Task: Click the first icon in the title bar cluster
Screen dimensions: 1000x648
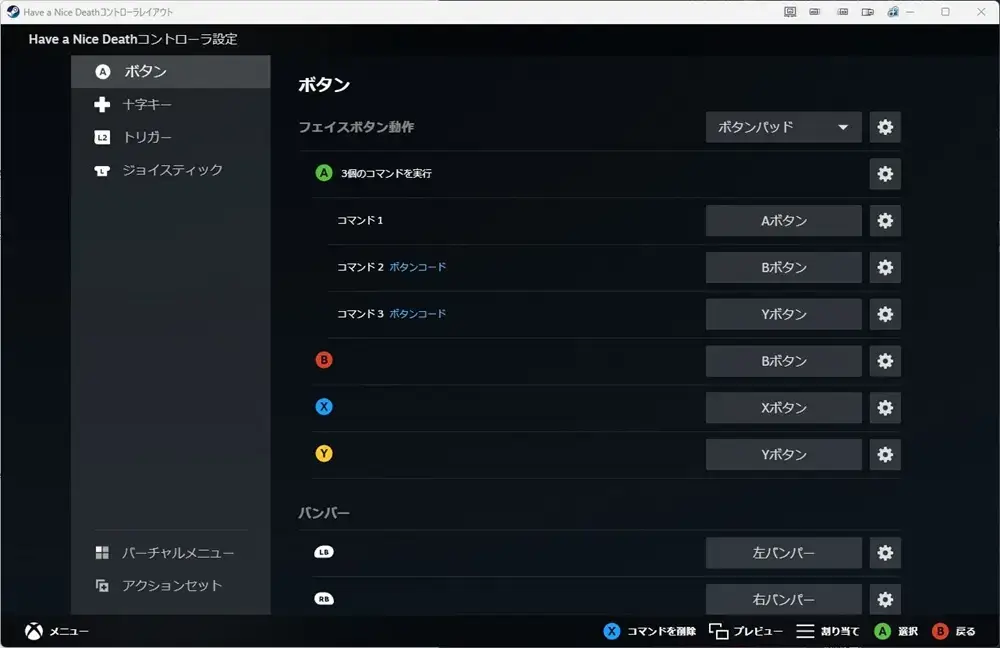Action: point(790,11)
